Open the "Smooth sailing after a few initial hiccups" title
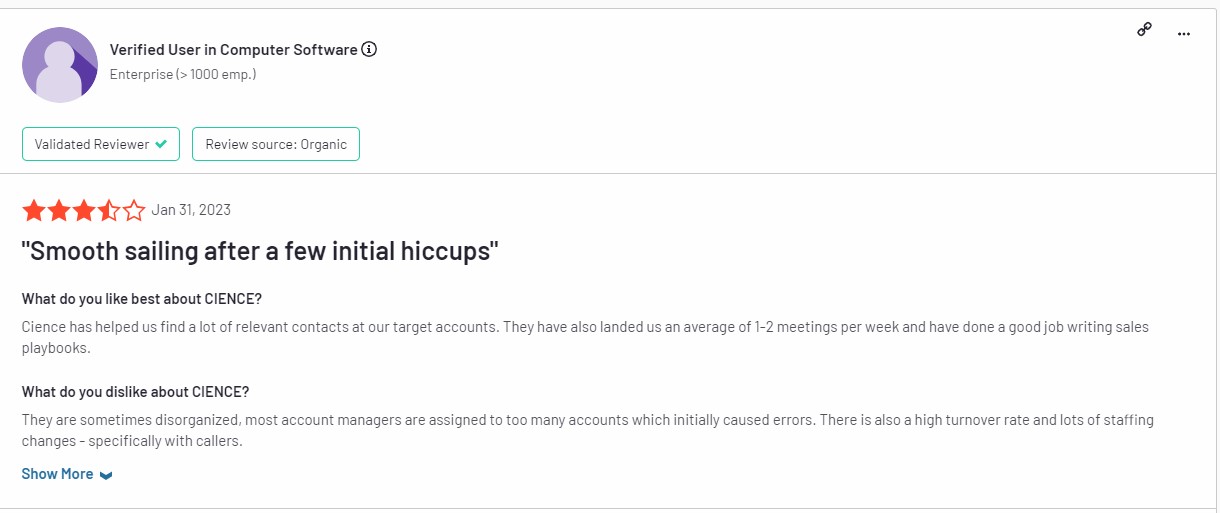 point(260,251)
